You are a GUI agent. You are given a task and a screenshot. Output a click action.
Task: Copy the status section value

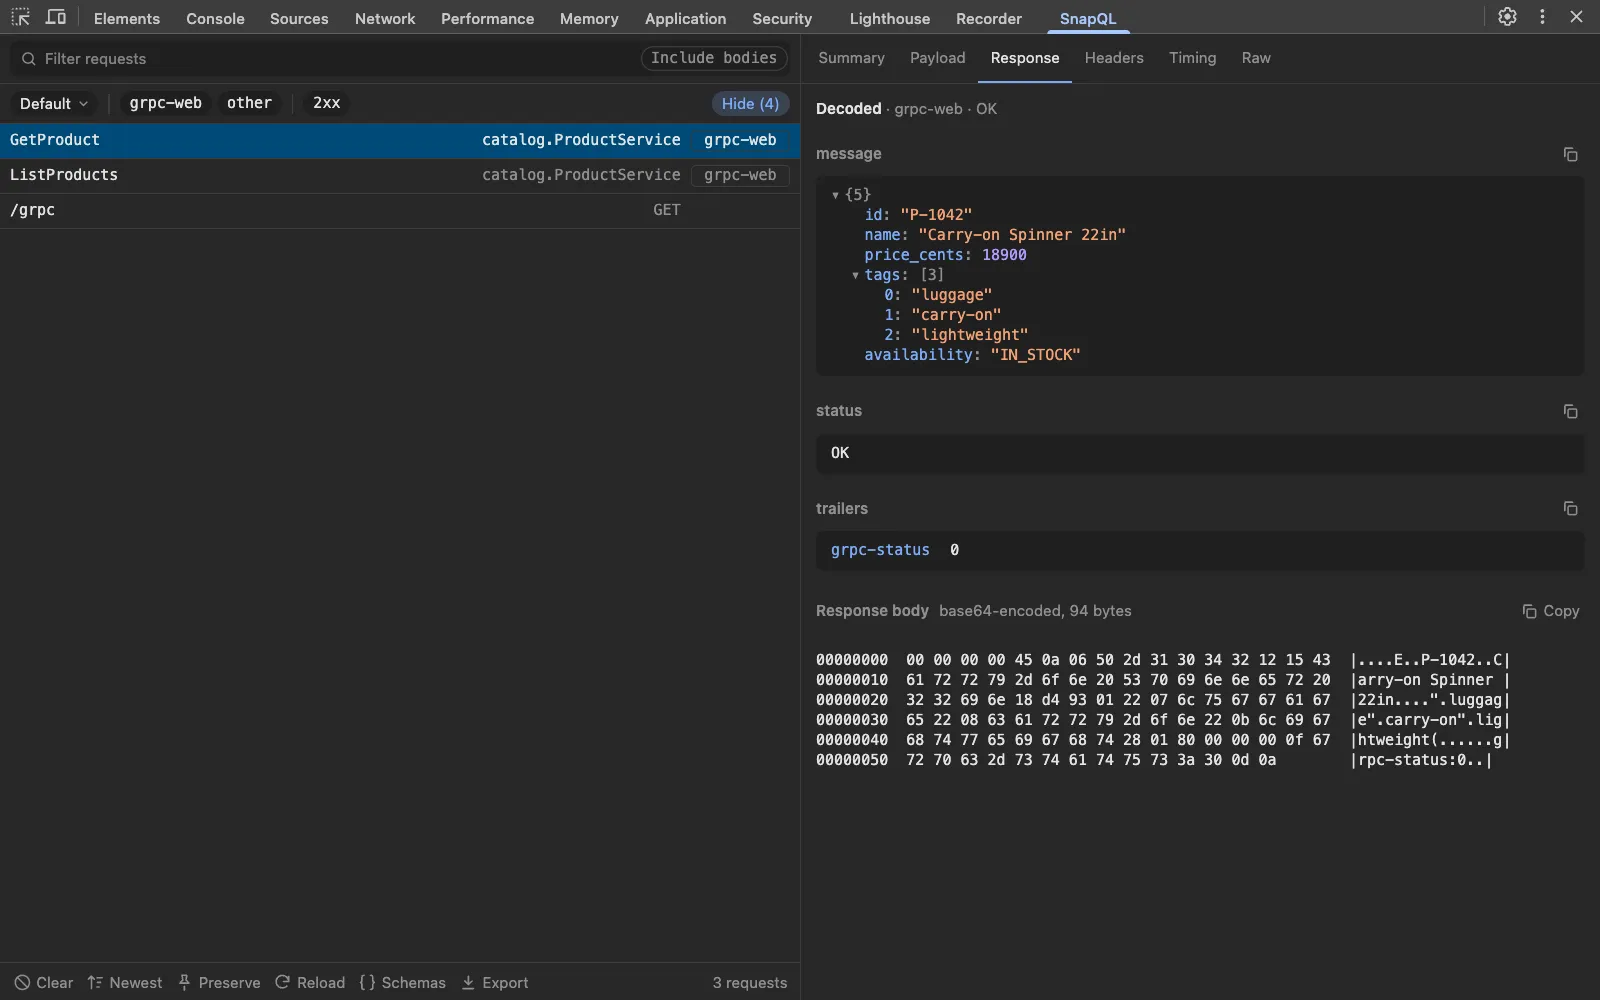pos(1570,411)
